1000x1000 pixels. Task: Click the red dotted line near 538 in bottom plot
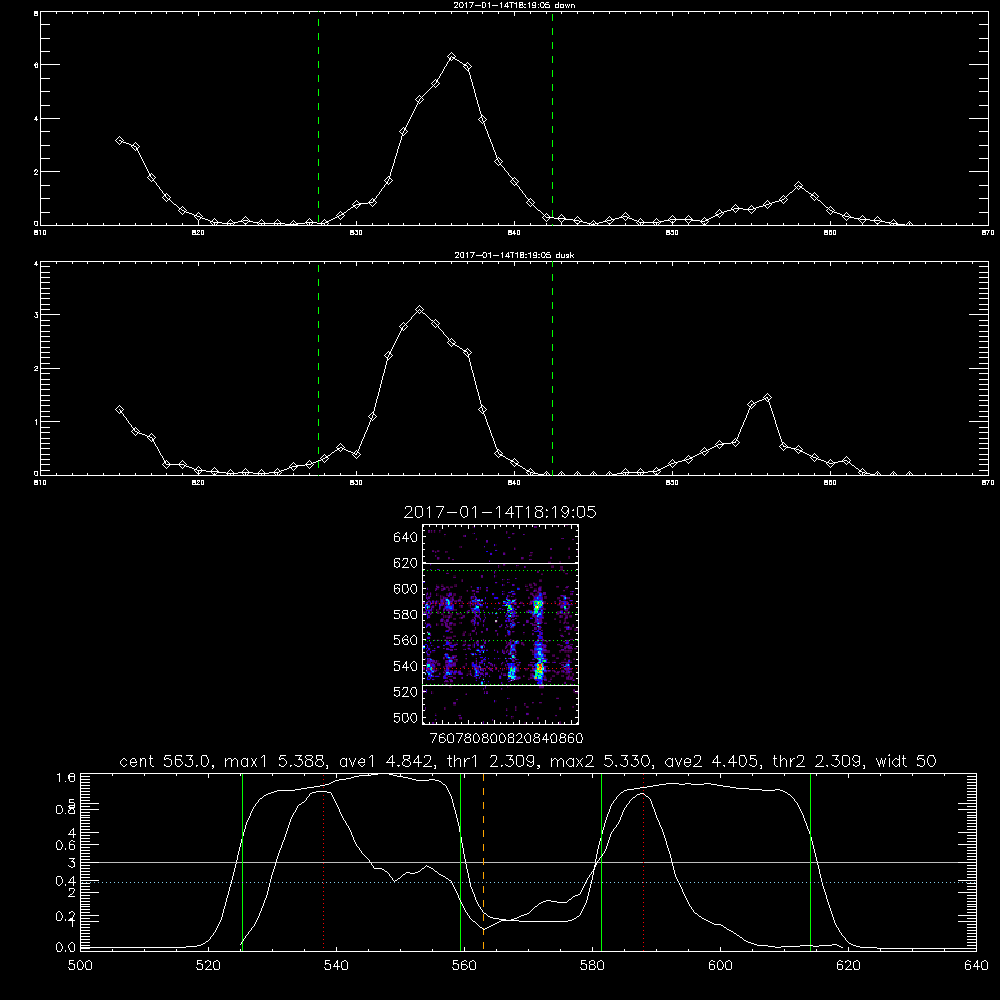323,862
